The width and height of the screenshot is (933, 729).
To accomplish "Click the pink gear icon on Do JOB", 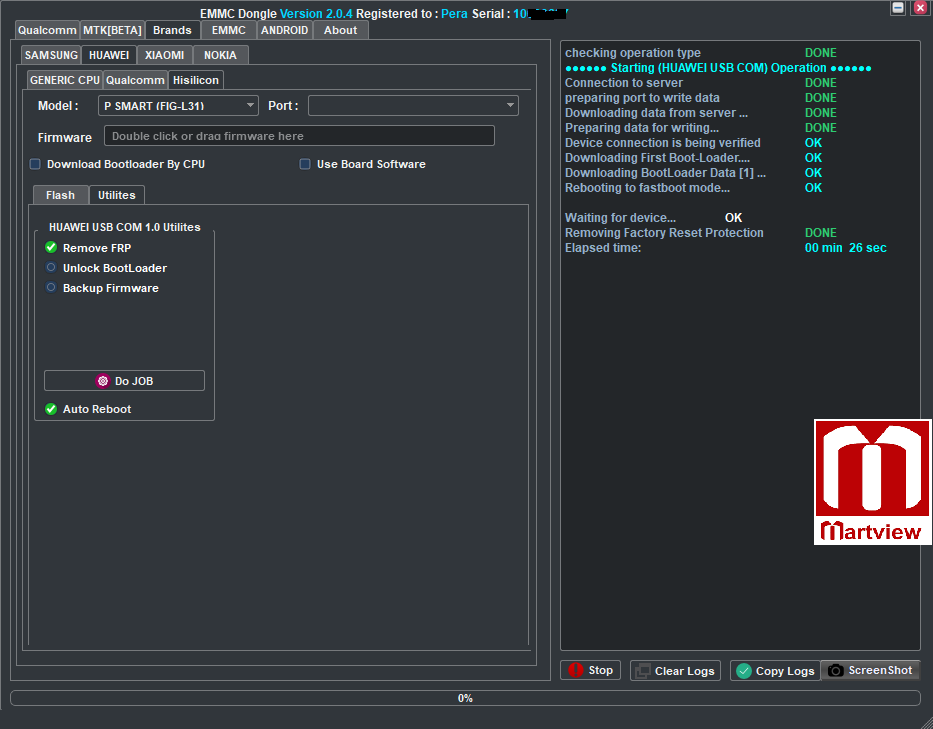I will [103, 381].
